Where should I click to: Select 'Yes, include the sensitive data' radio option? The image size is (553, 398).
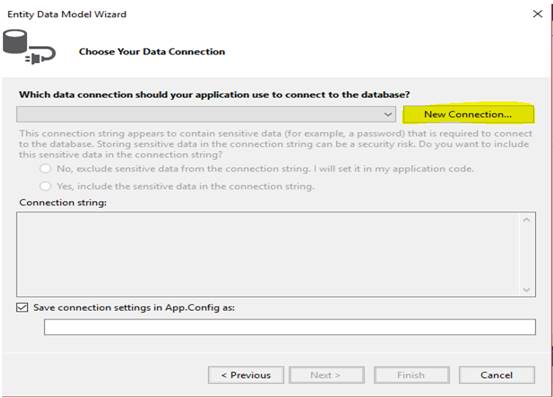tap(45, 186)
